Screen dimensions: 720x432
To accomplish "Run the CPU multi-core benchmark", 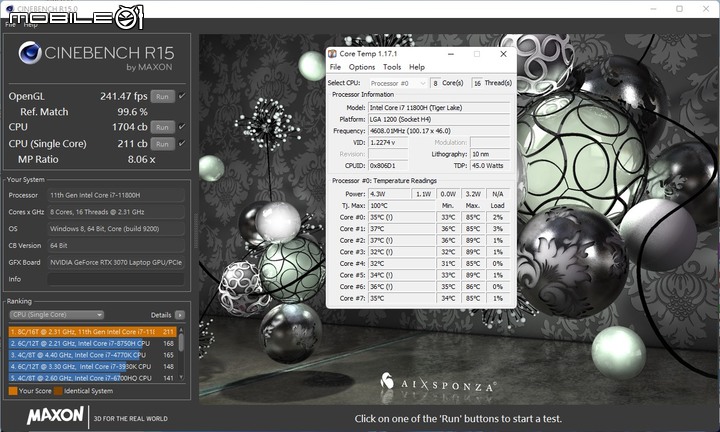I will point(163,127).
